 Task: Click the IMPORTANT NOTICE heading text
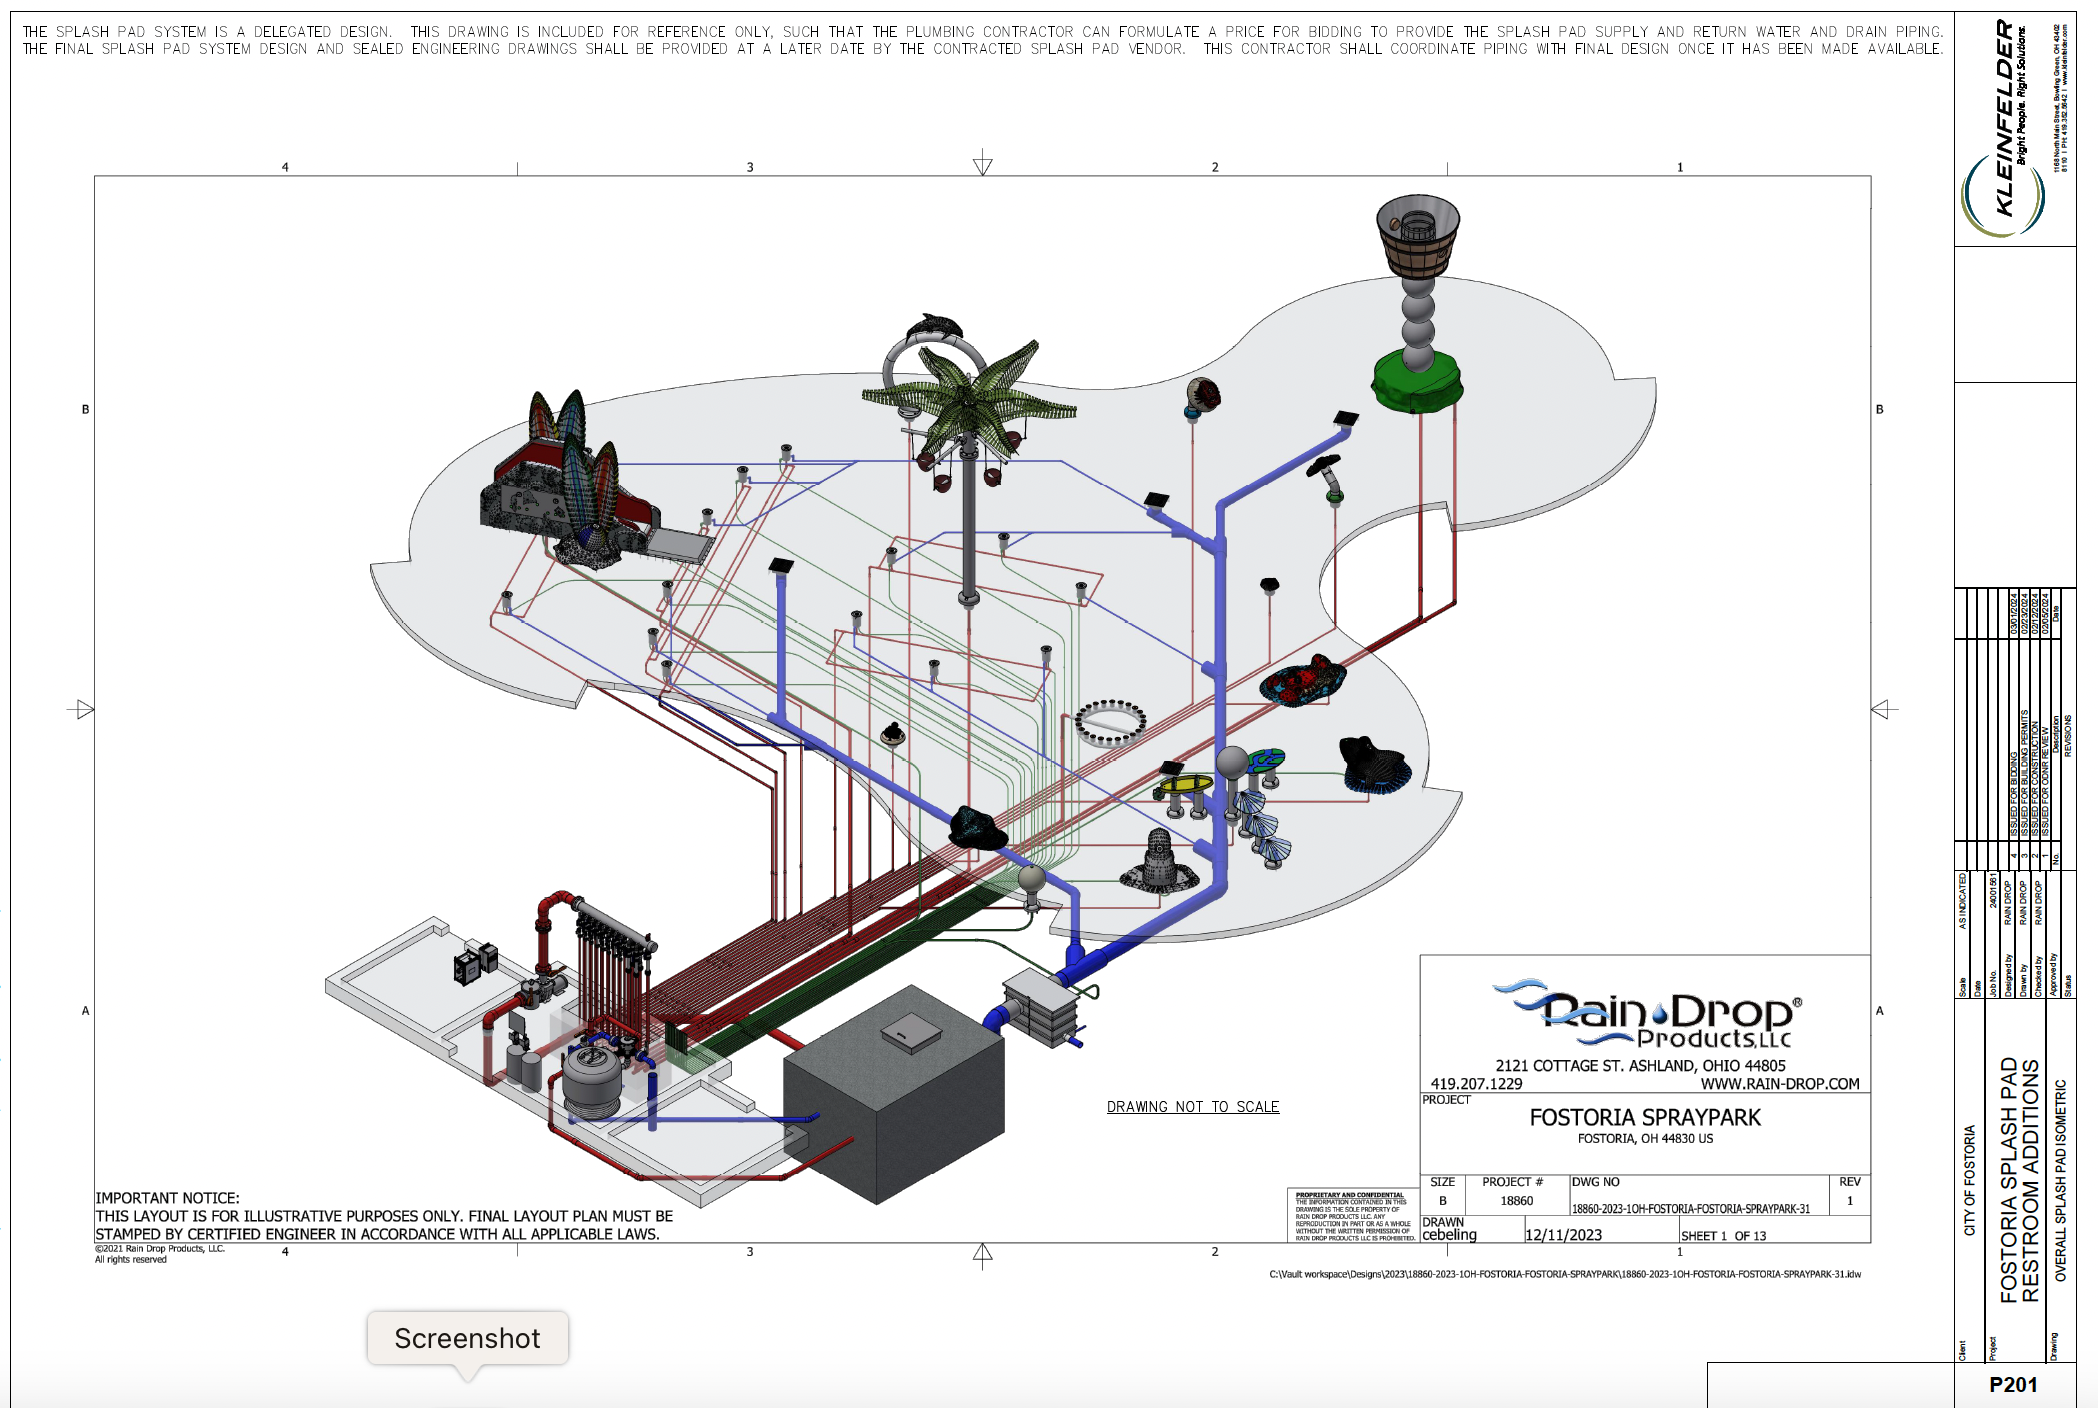(x=167, y=1198)
